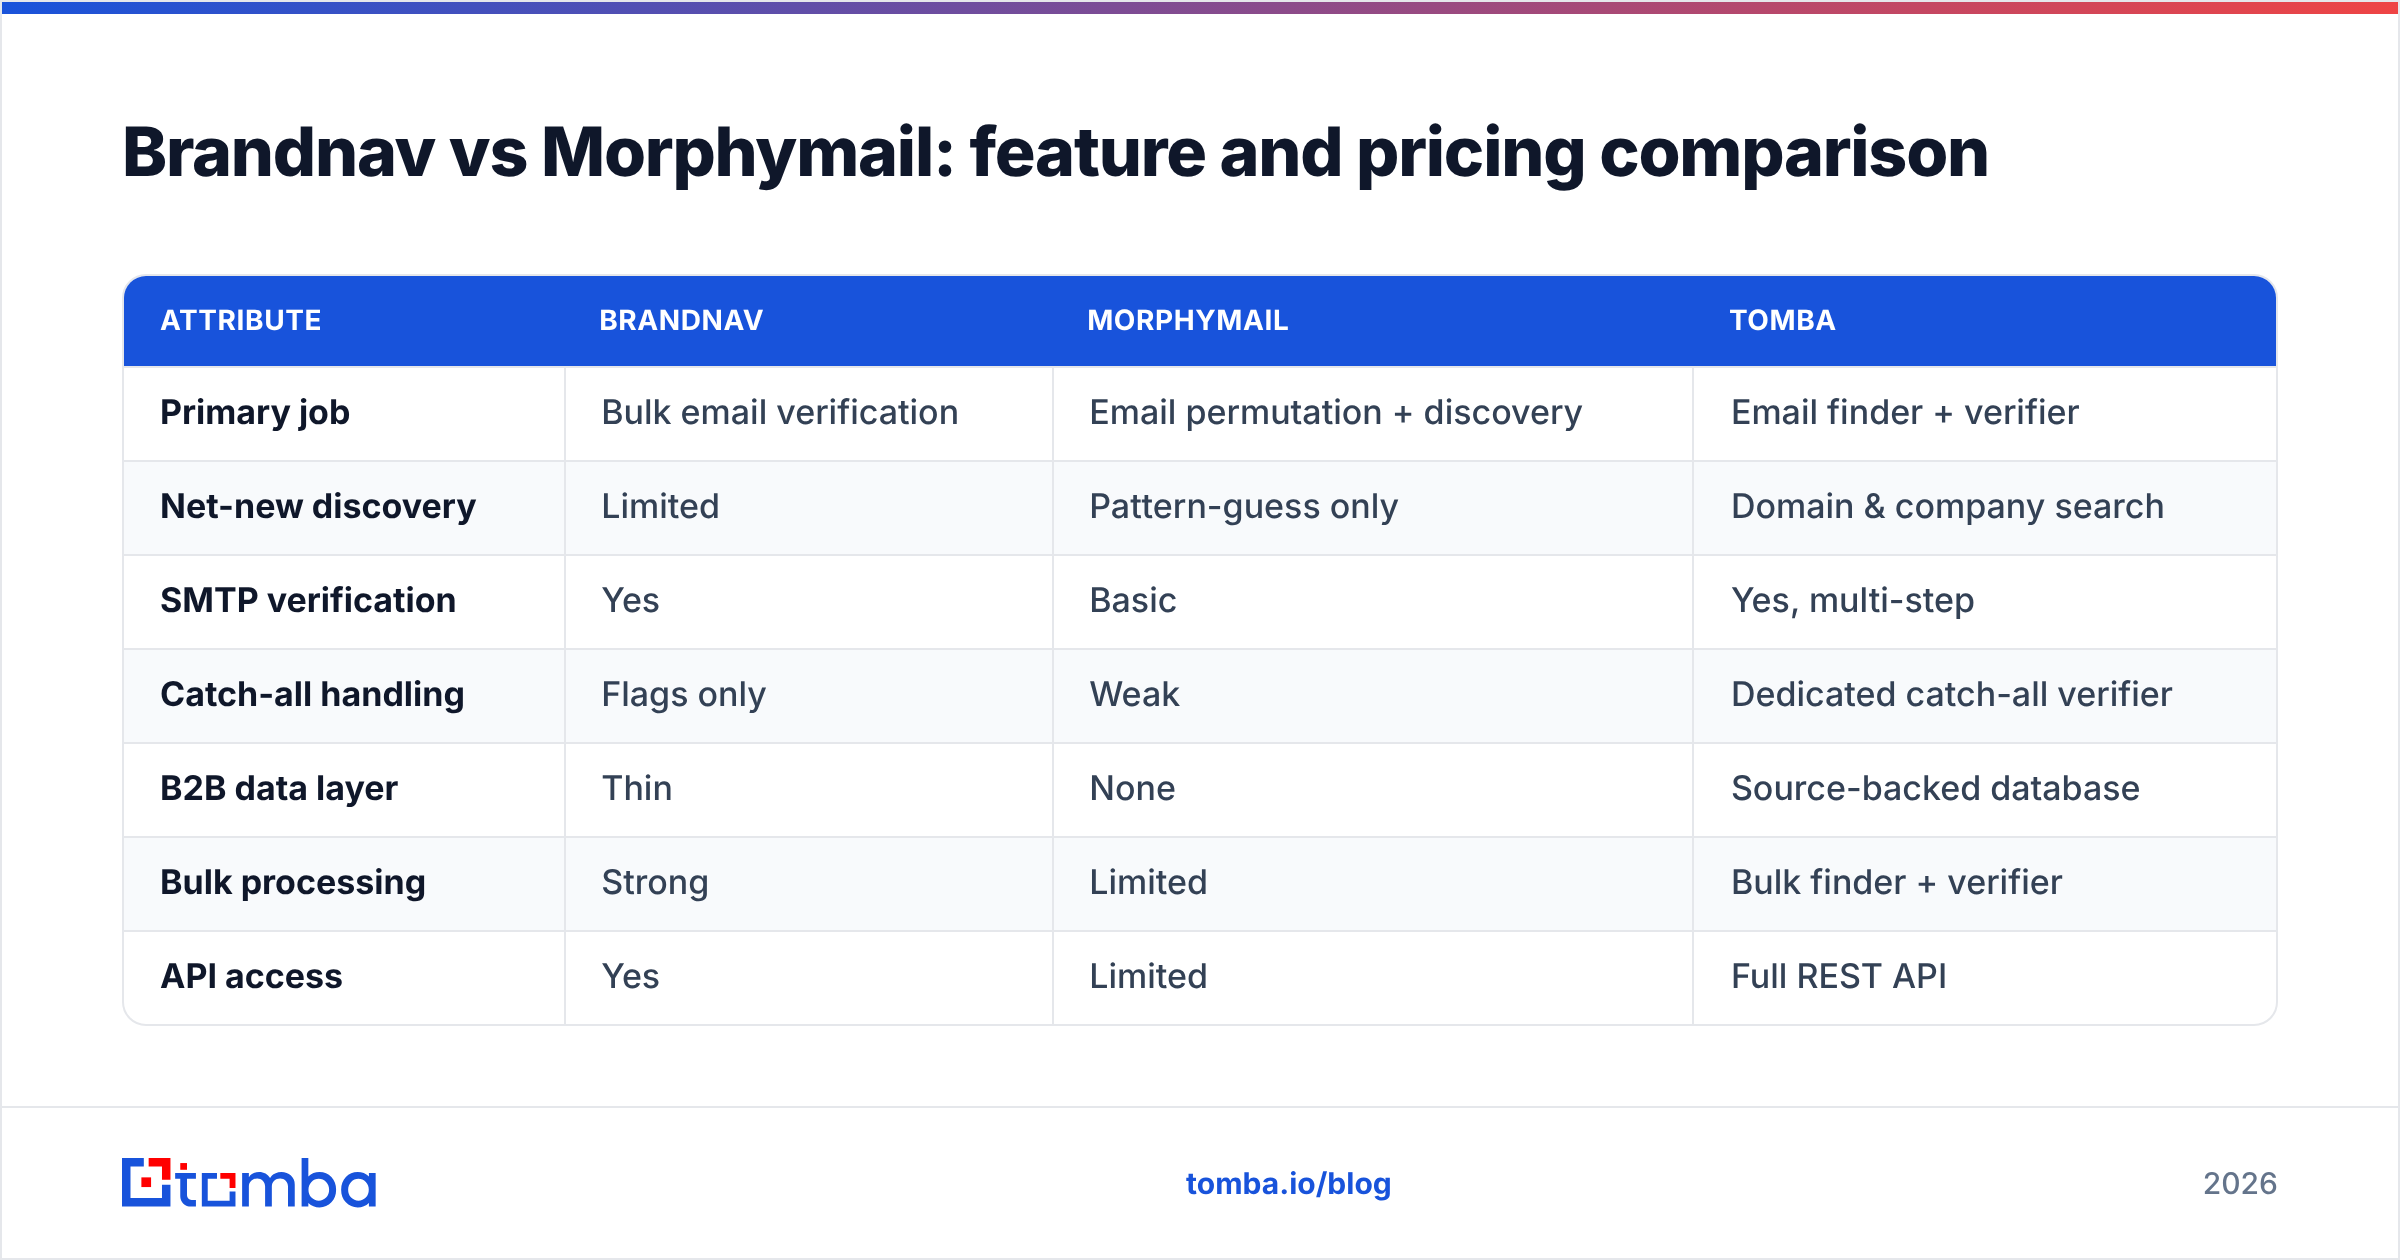Screen dimensions: 2400x1260
Task: Open the tomba.io/blog link
Action: 1288,1184
